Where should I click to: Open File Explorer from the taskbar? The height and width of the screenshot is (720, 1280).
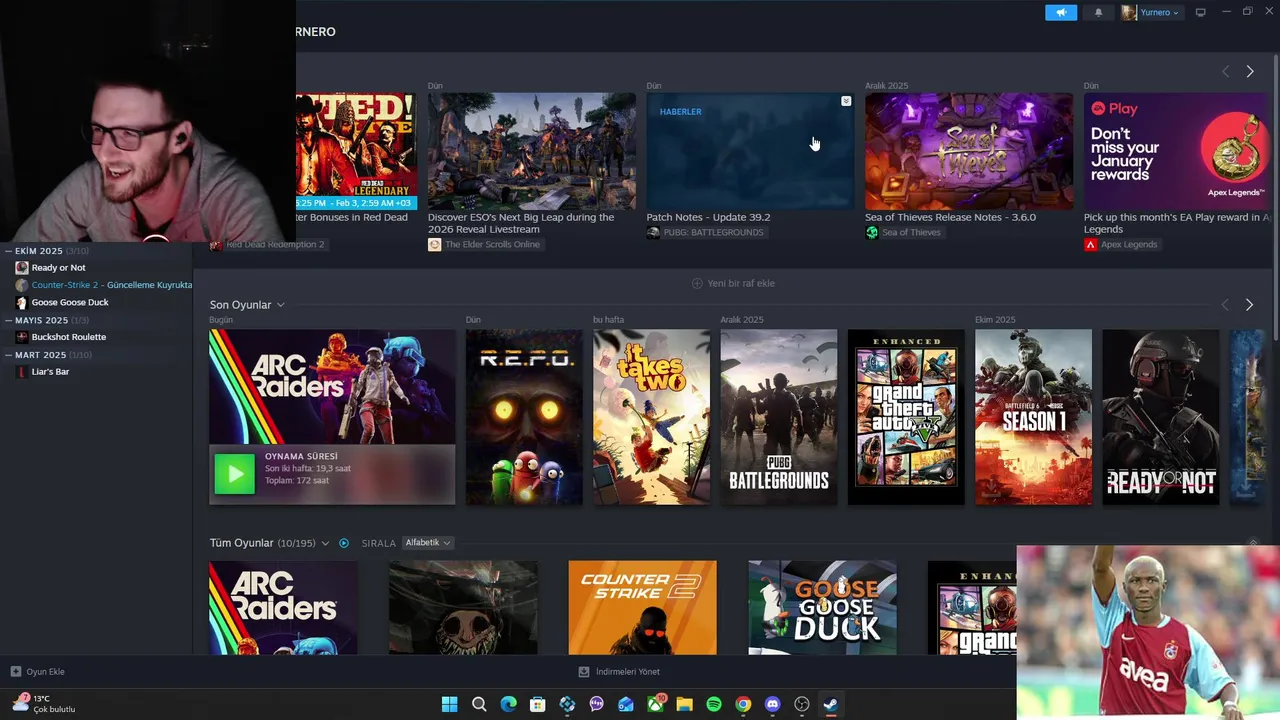pyautogui.click(x=684, y=704)
